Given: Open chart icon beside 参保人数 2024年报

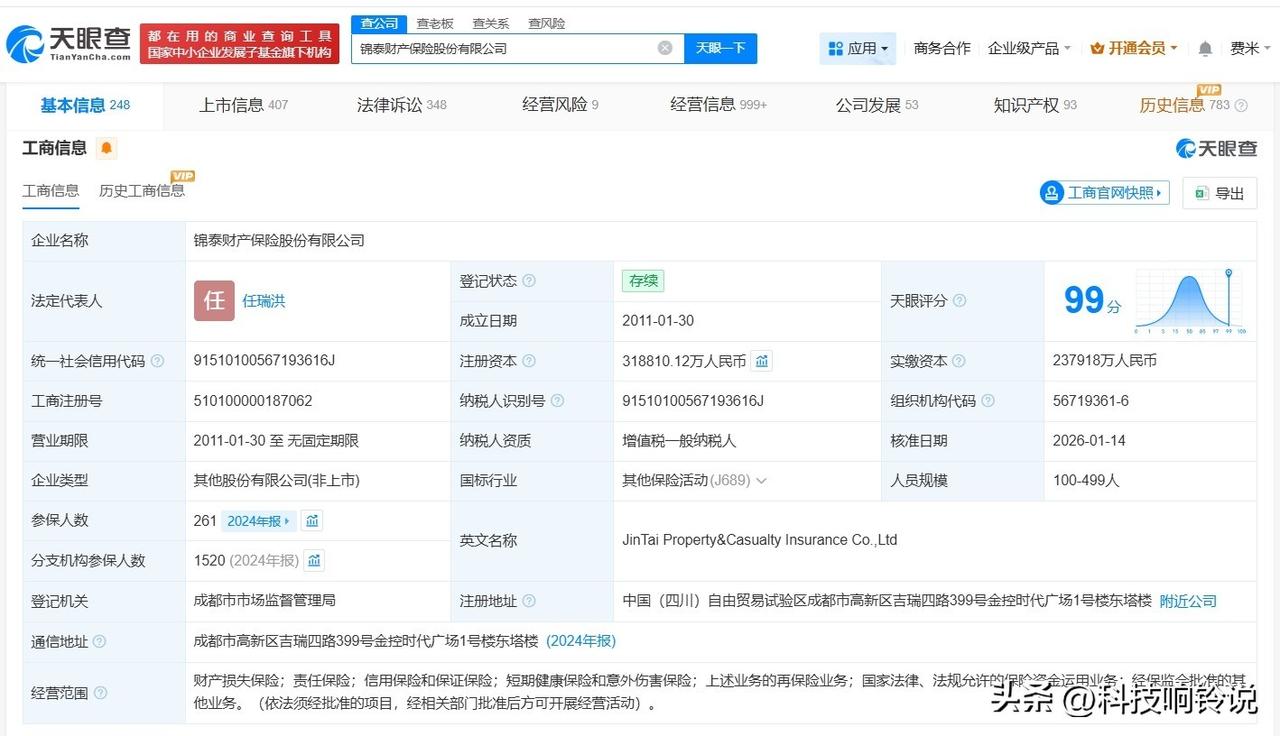Looking at the screenshot, I should 313,521.
